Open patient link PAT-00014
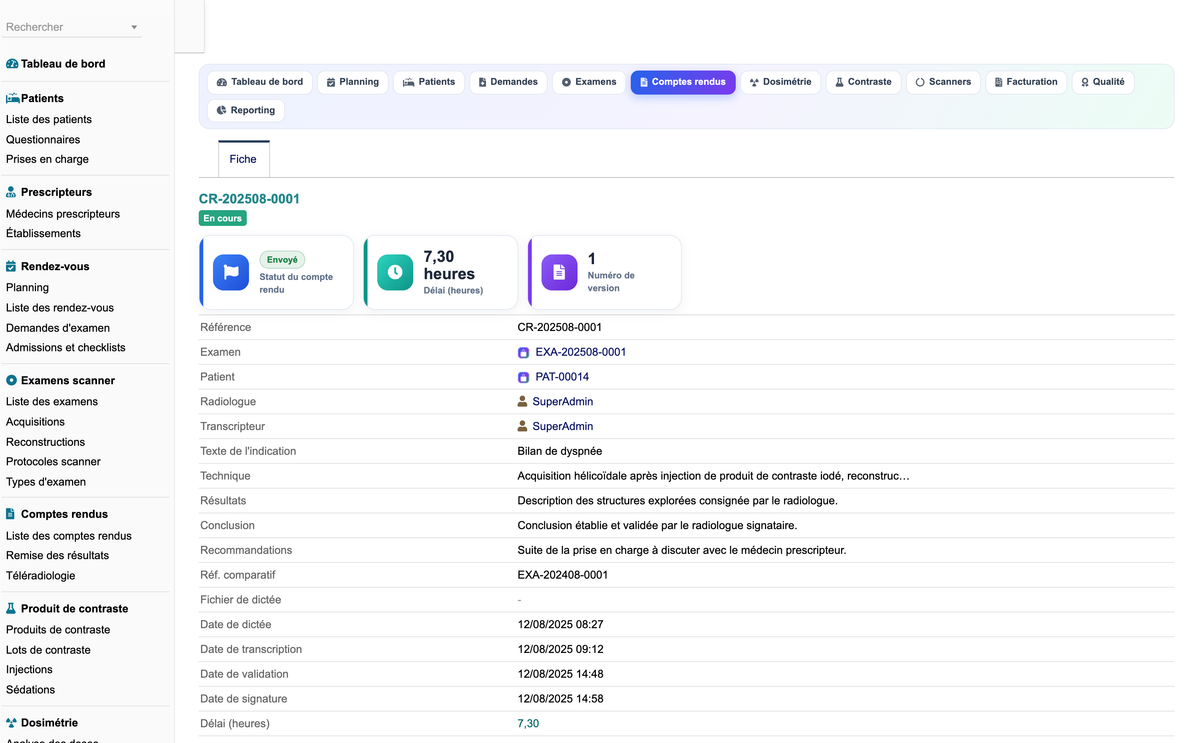 point(562,377)
